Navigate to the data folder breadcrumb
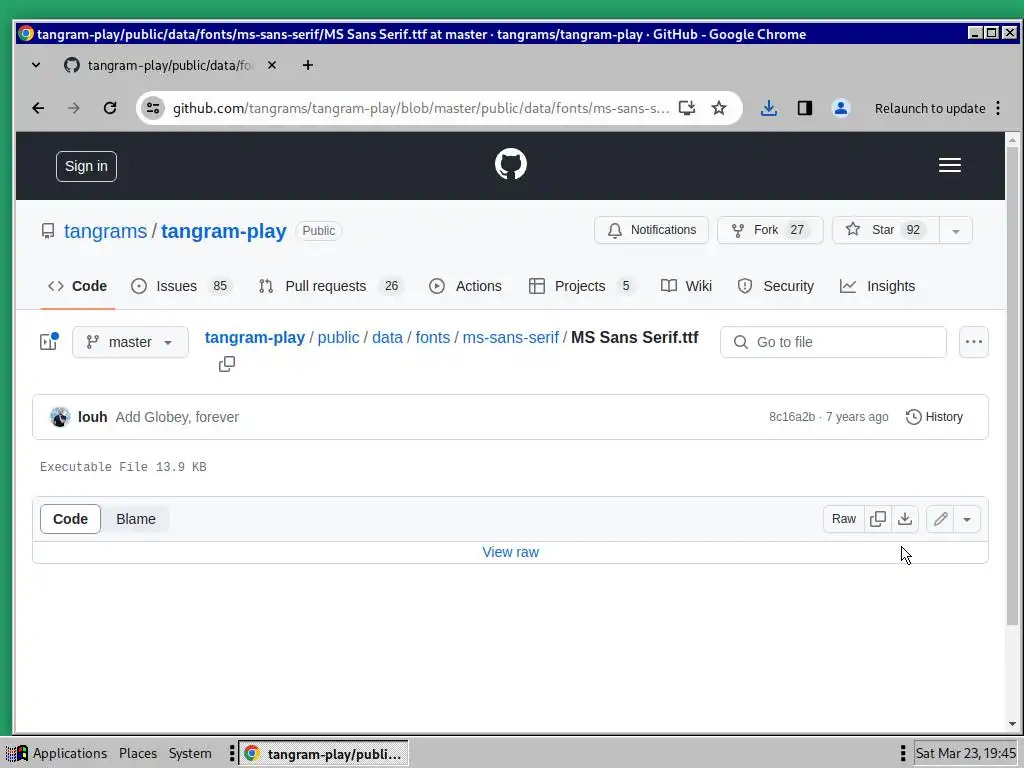Image resolution: width=1024 pixels, height=768 pixels. click(x=387, y=338)
